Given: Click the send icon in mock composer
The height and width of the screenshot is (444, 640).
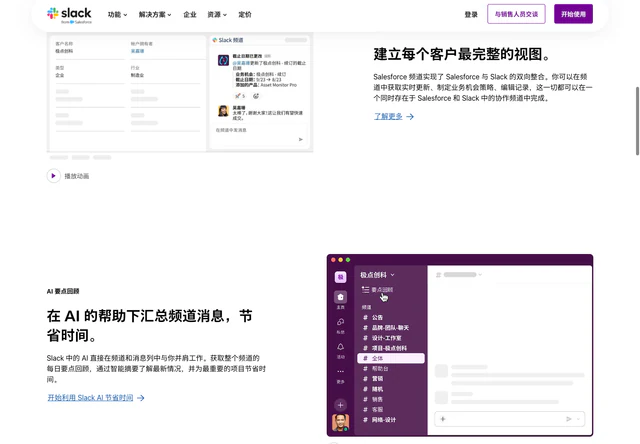Looking at the screenshot, I should point(569,419).
